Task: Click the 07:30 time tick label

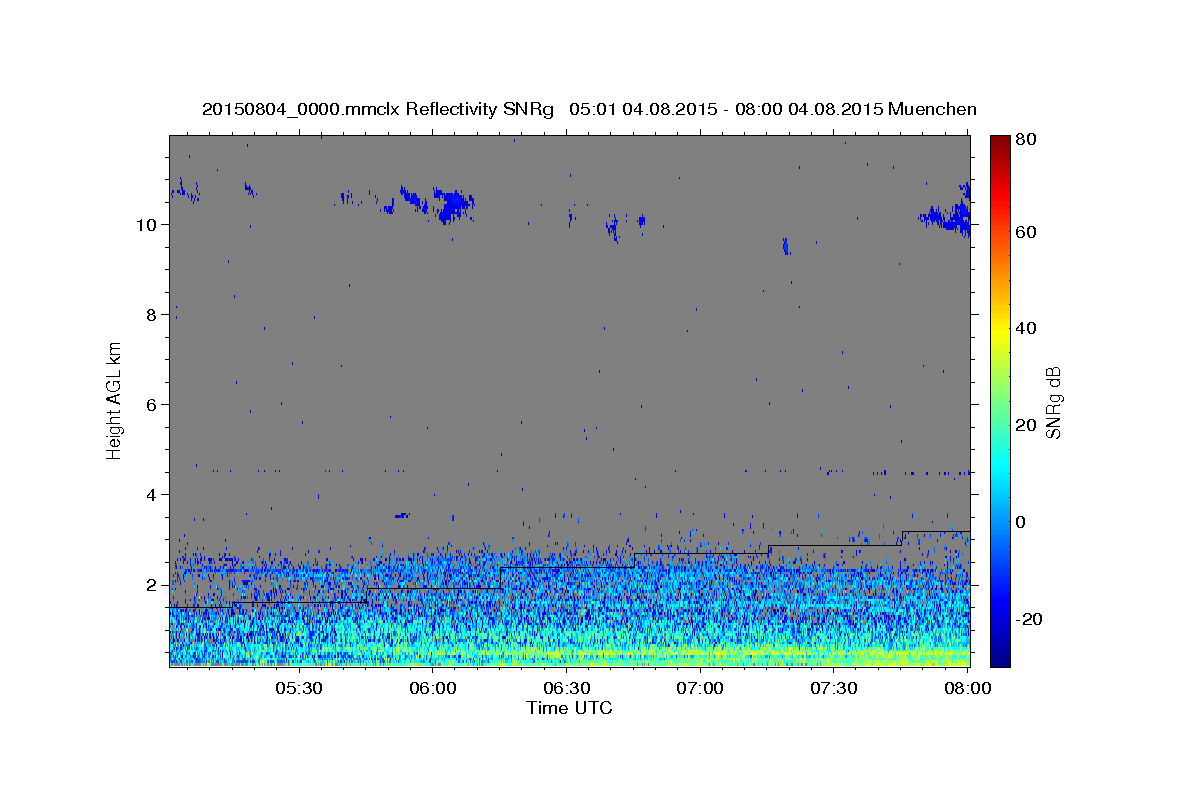Action: [834, 688]
